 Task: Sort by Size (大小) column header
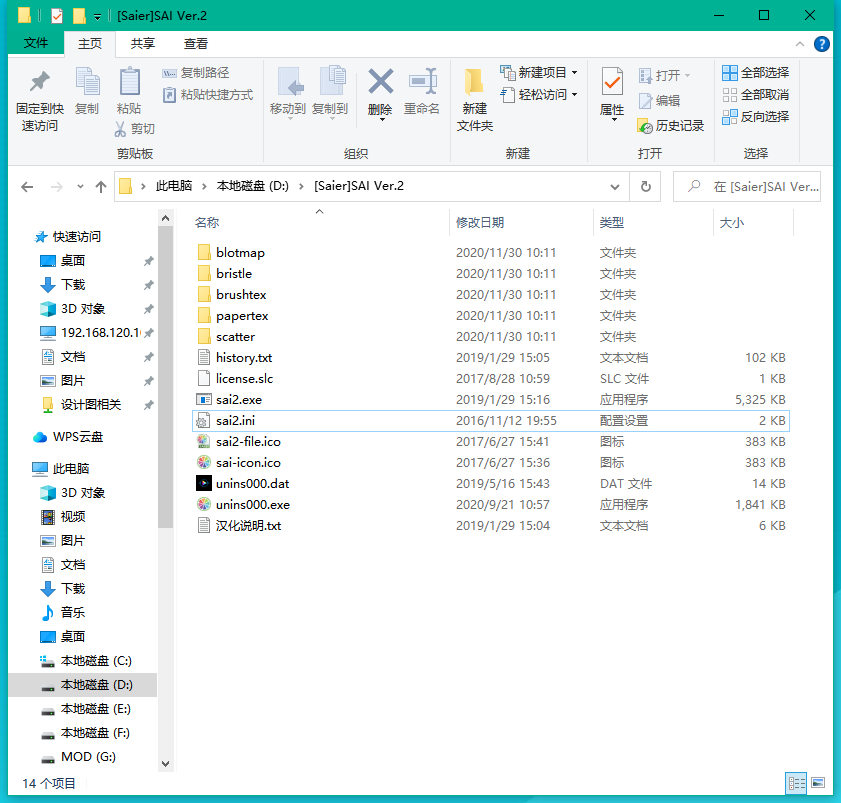point(732,223)
